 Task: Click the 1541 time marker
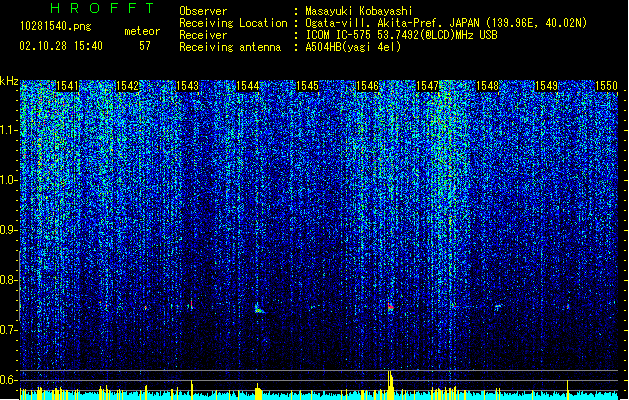67,86
